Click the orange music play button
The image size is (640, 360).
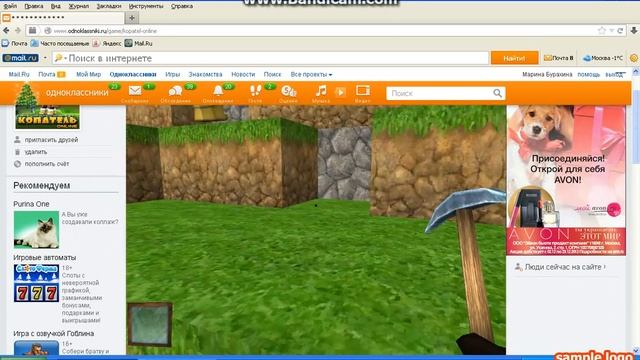click(x=340, y=92)
